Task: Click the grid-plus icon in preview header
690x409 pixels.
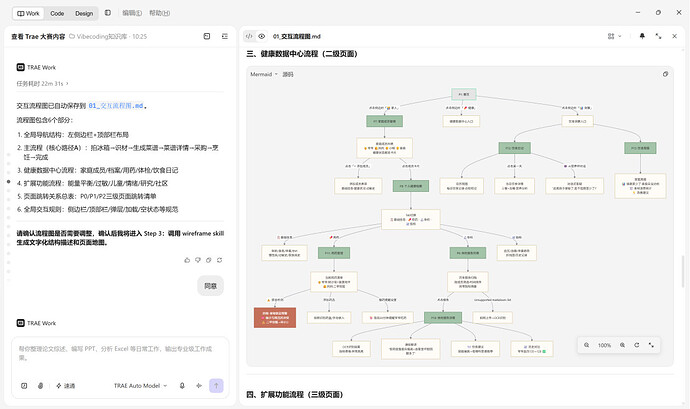Action: pos(611,36)
